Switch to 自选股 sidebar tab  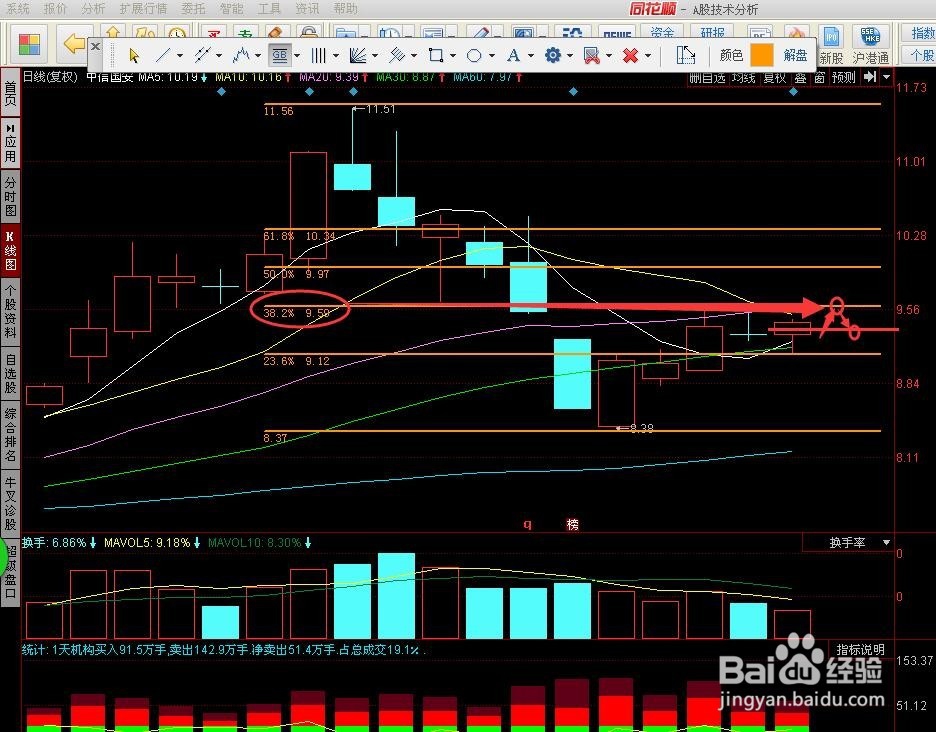pos(10,373)
